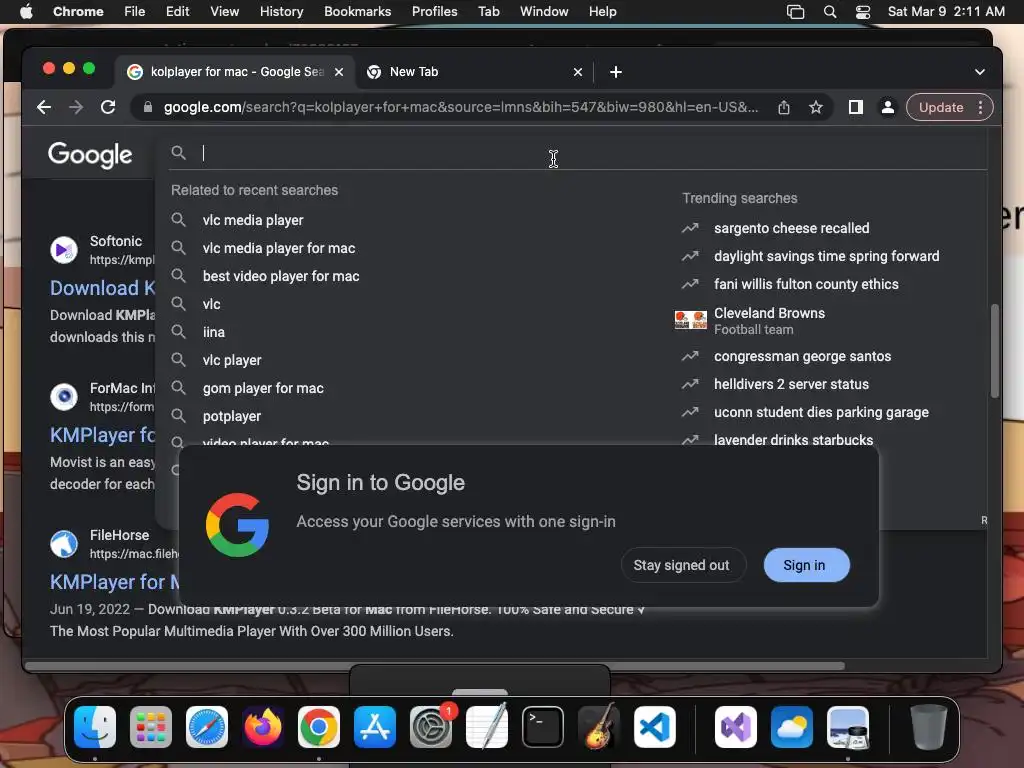Reload the current Google search page
Screen dimensions: 1024x768
108,107
